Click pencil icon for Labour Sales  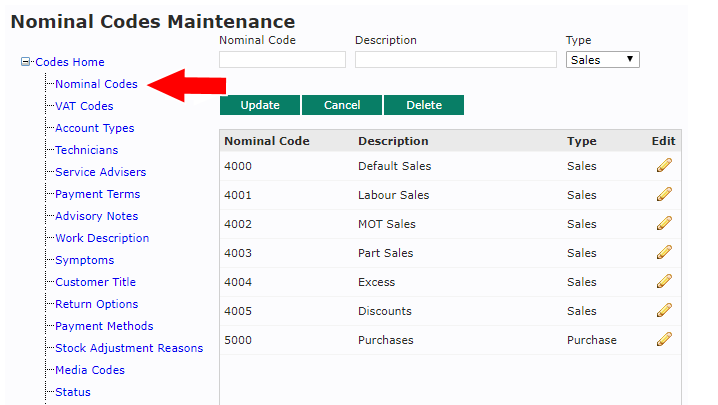pos(663,195)
